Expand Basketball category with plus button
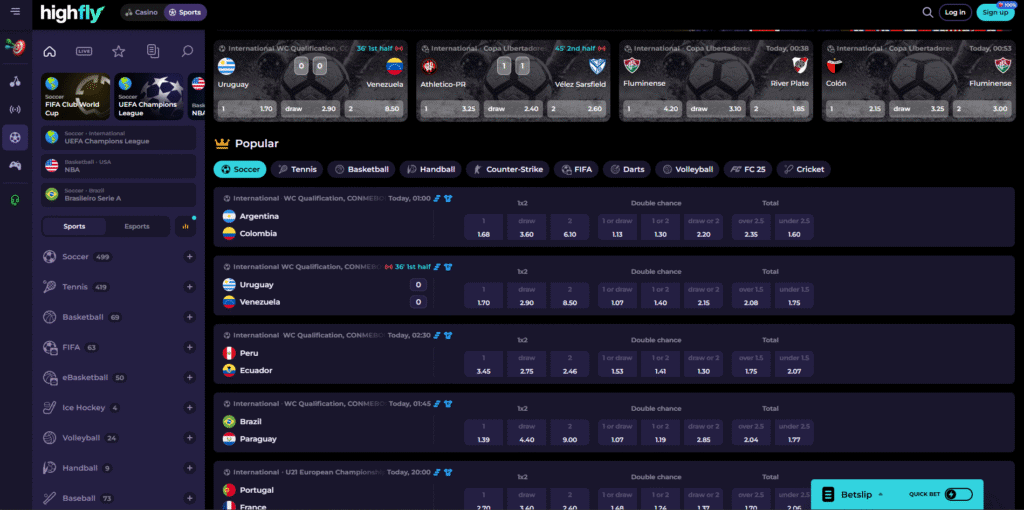1024x510 pixels. click(x=190, y=317)
